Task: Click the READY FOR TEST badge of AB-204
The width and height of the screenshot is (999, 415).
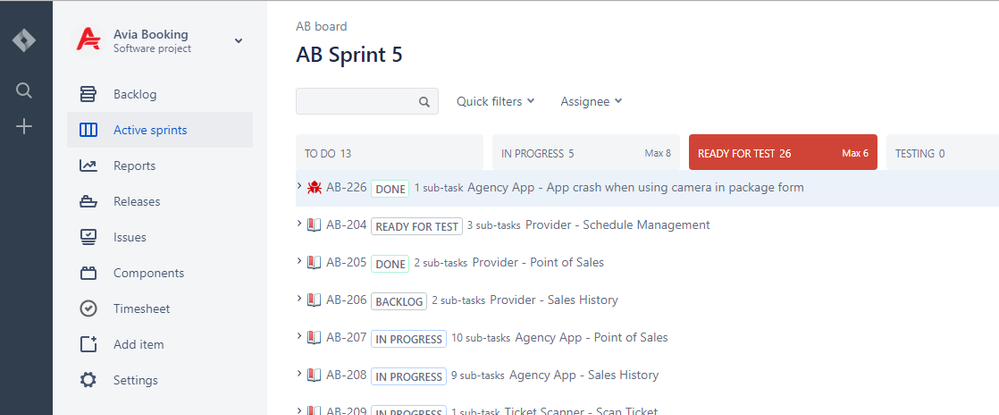Action: (417, 226)
